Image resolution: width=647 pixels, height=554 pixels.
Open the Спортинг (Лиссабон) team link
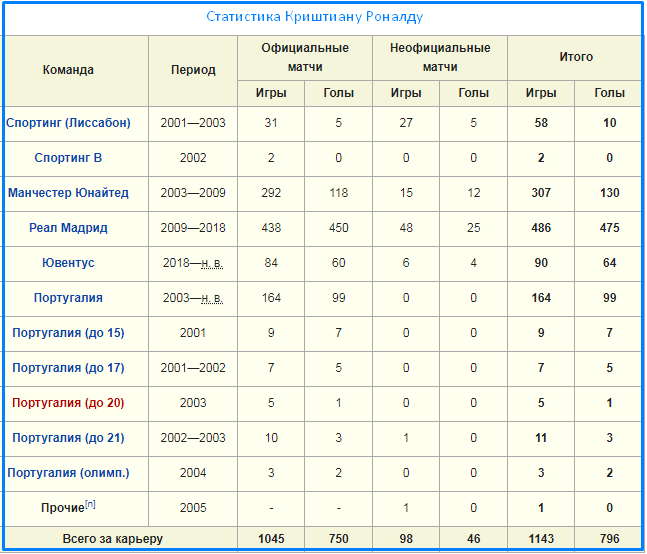(x=68, y=123)
